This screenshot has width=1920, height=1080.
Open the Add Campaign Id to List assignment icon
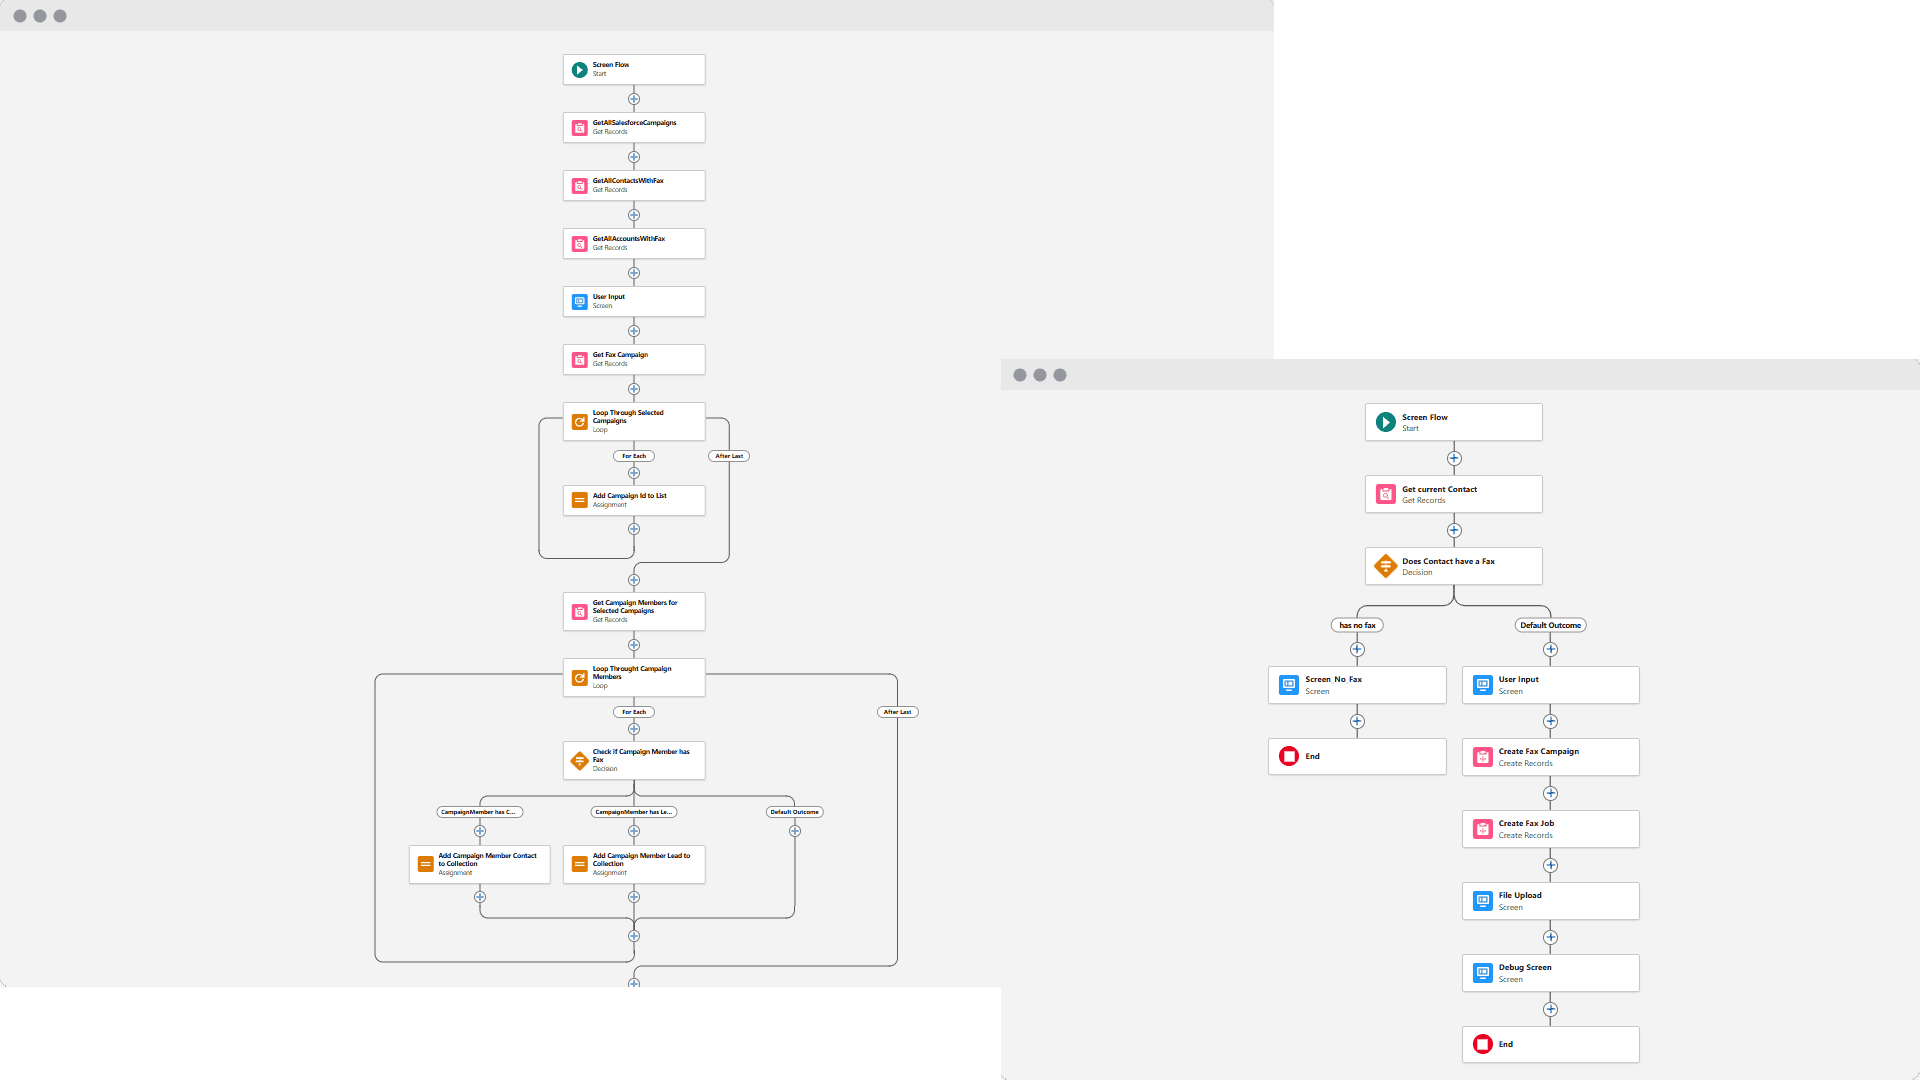pos(579,500)
